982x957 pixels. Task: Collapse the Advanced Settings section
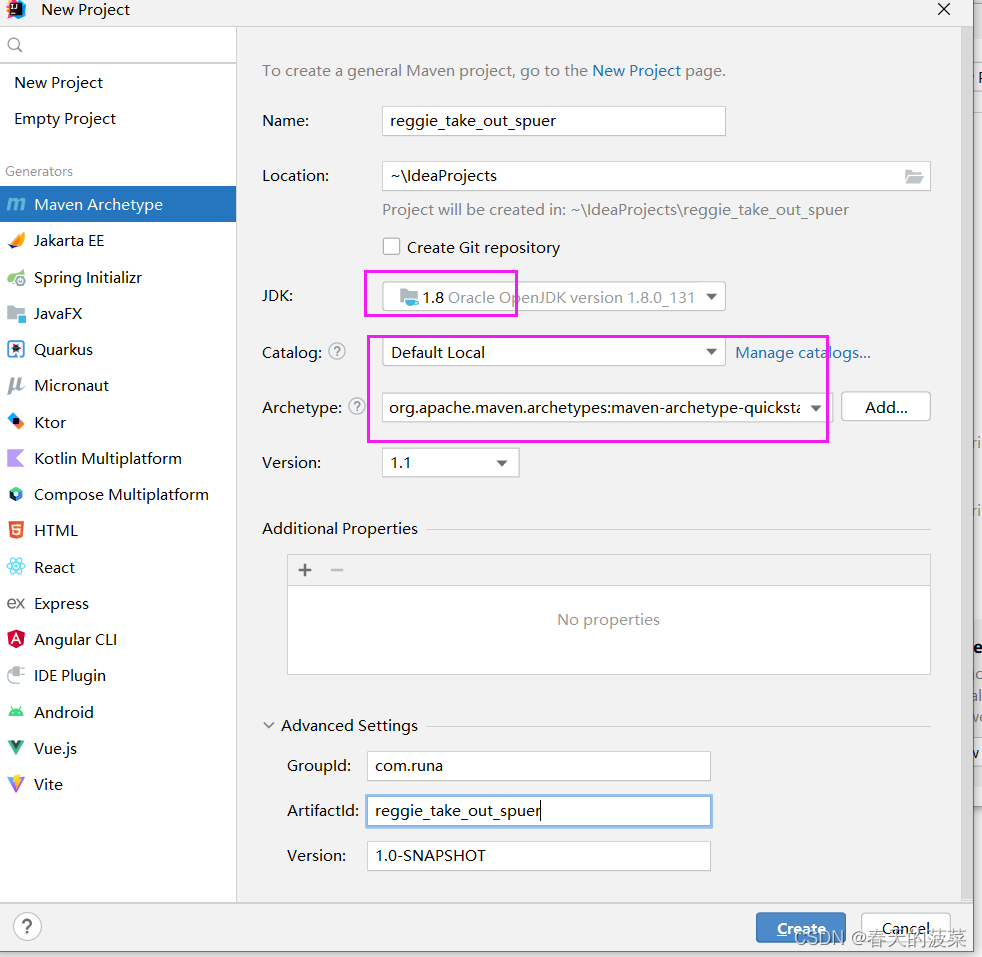click(x=269, y=725)
